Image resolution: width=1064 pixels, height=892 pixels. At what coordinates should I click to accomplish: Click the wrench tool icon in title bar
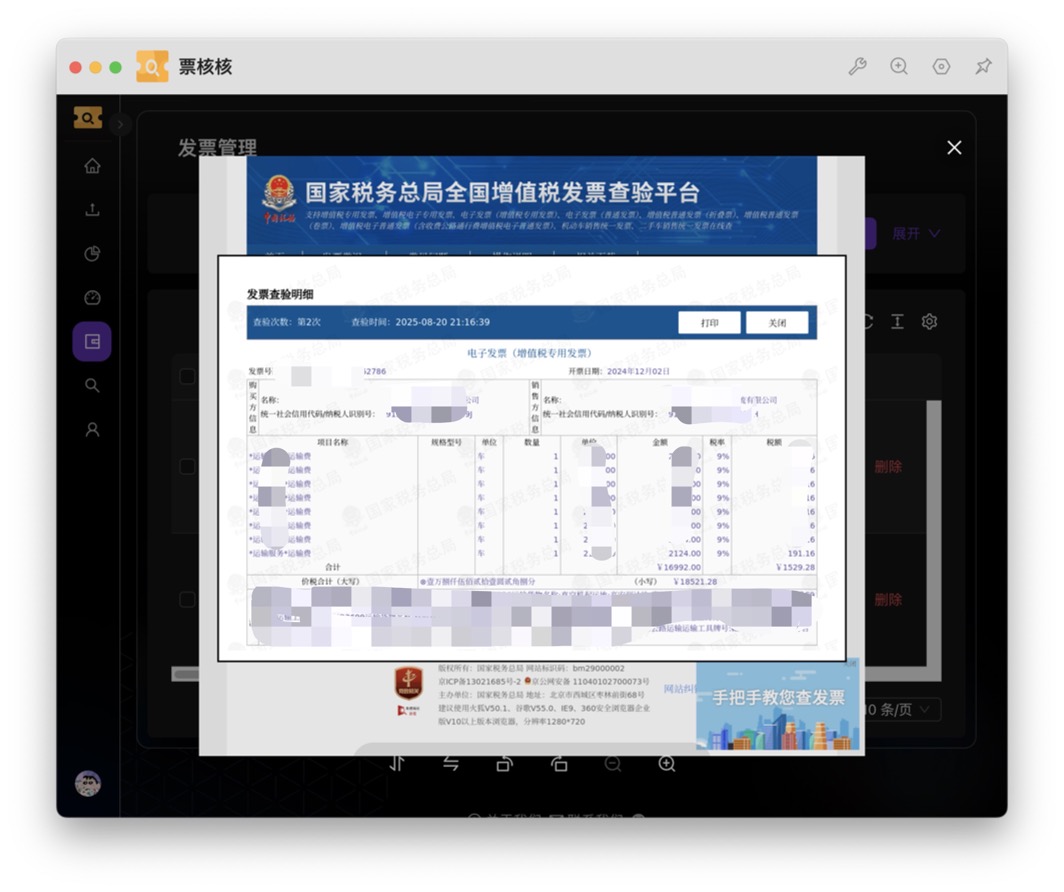pos(857,66)
